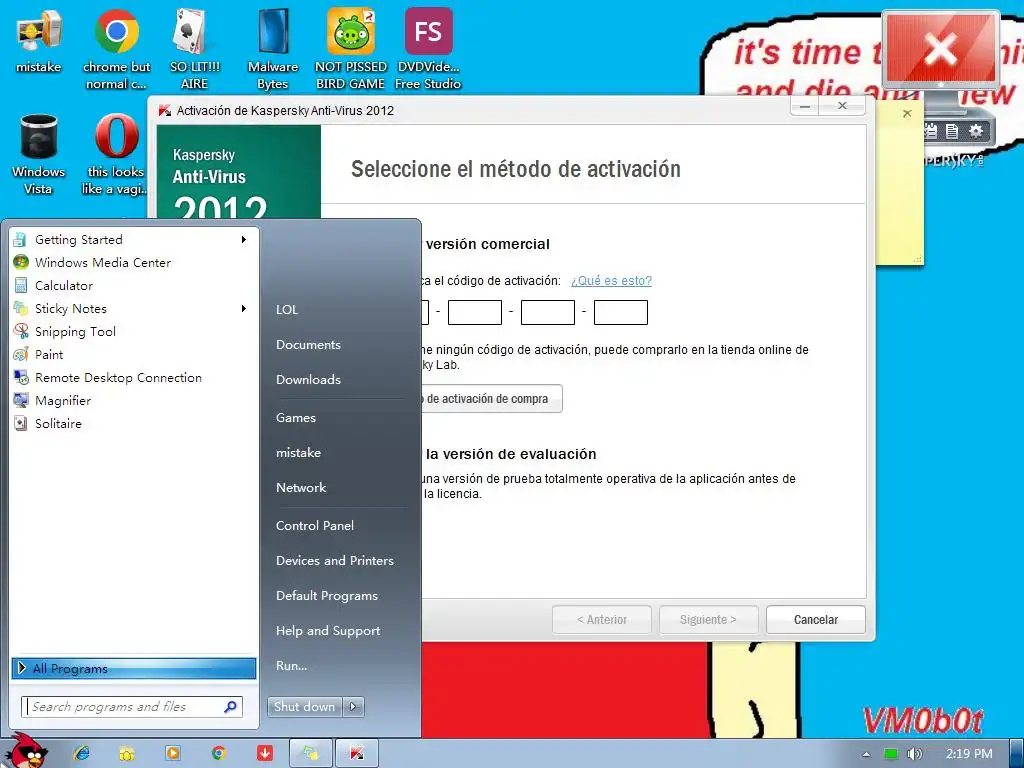Click the Cancelar button
Screen dimensions: 1024x768
[816, 620]
